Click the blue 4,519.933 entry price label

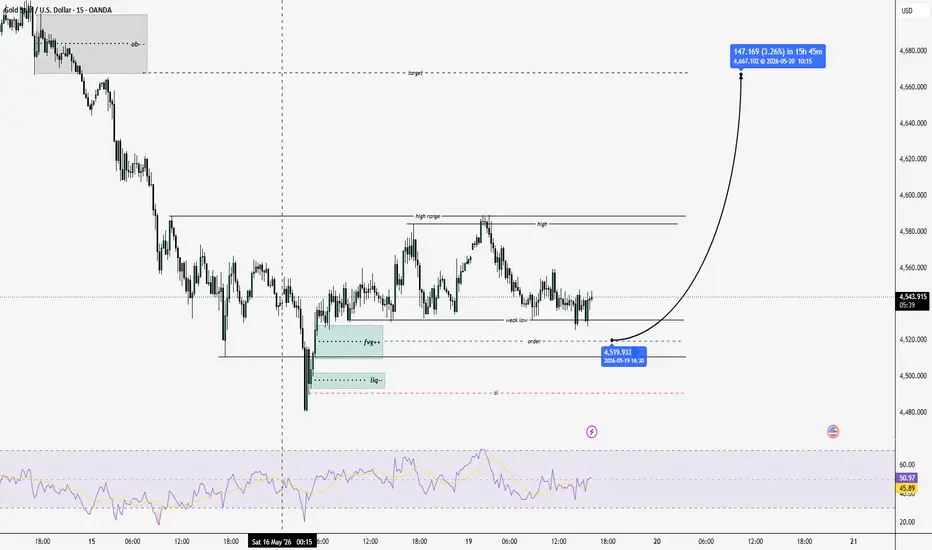pos(623,356)
